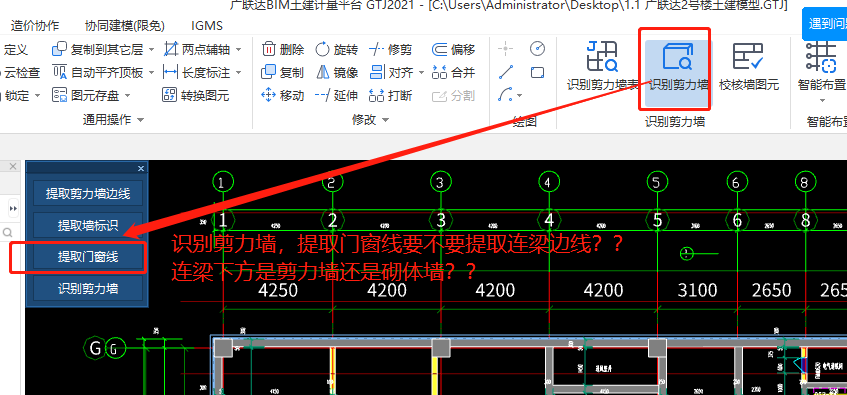Click the 识别剪力墙 panel button
Screen dimensions: 847x395
(x=88, y=289)
